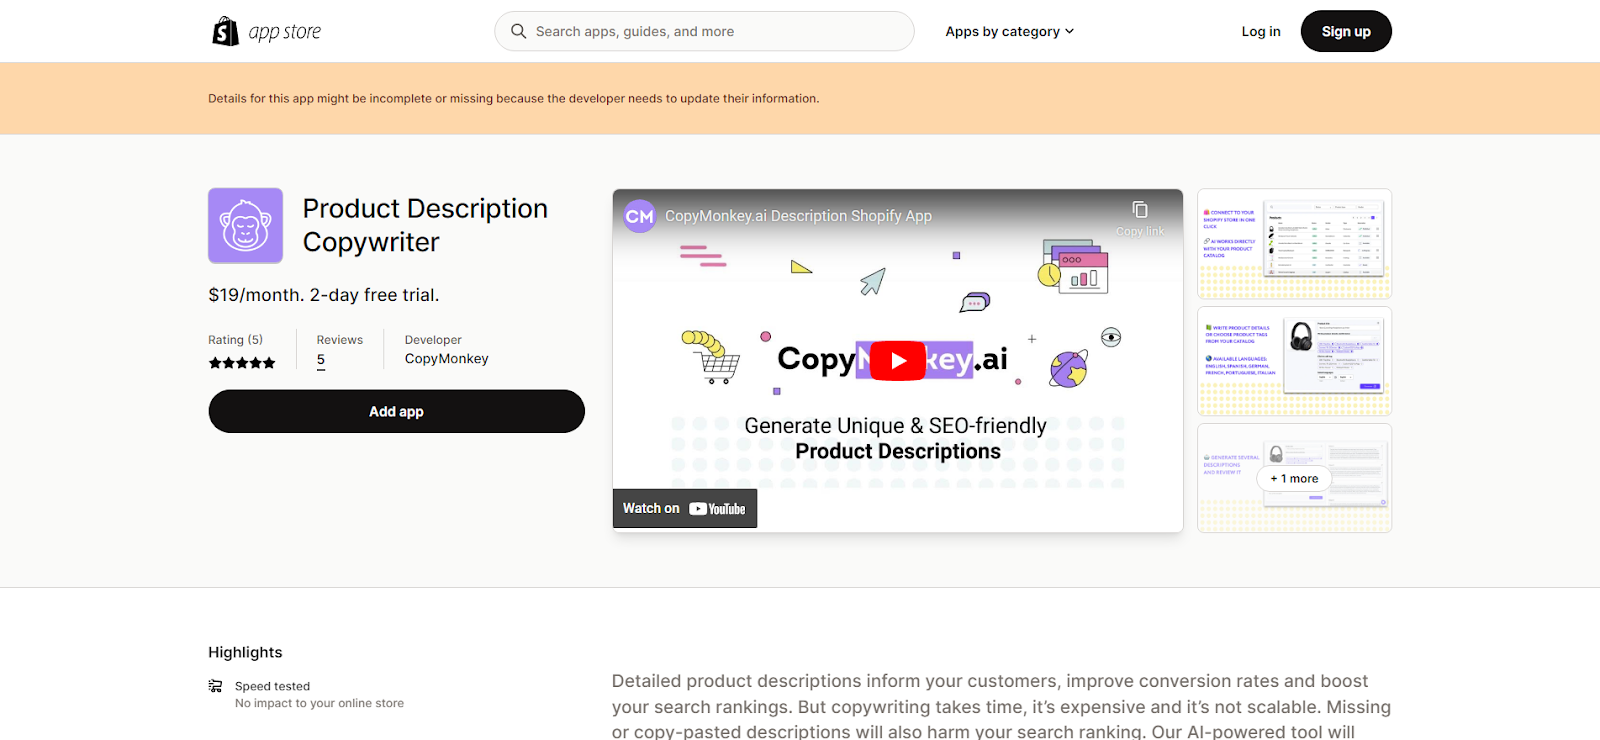Play the CopyMonkey YouTube video
1600x740 pixels.
click(897, 361)
